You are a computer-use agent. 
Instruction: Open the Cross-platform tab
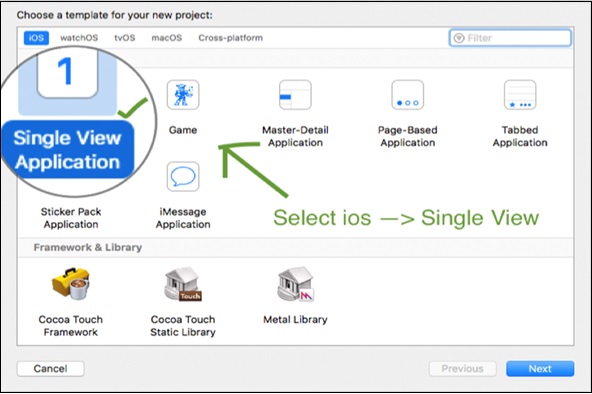[x=231, y=38]
